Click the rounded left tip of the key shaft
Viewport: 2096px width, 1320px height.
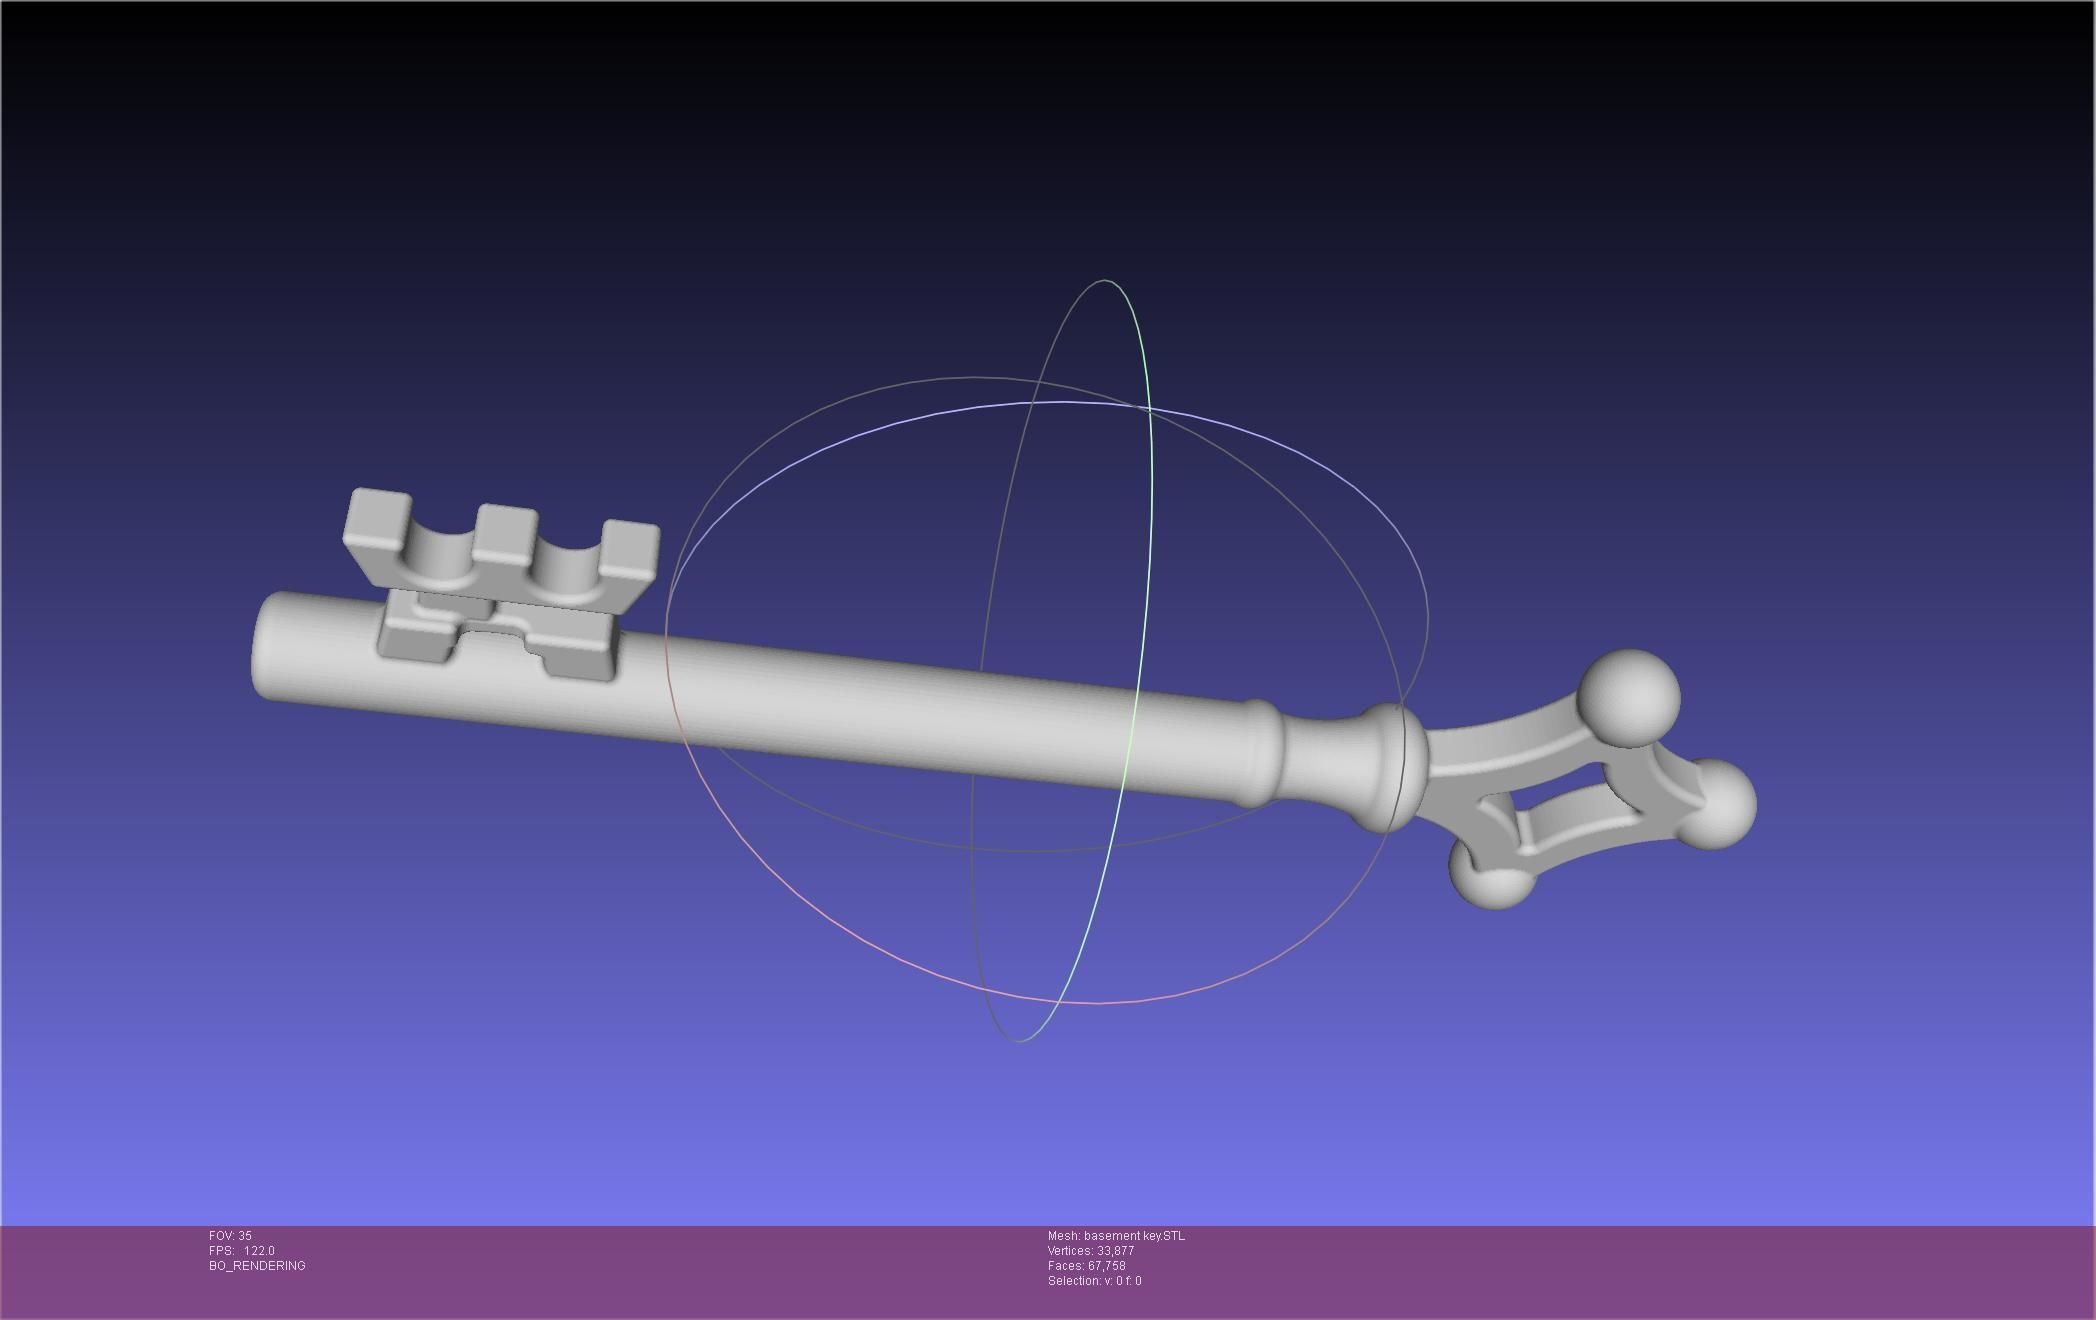pyautogui.click(x=268, y=646)
